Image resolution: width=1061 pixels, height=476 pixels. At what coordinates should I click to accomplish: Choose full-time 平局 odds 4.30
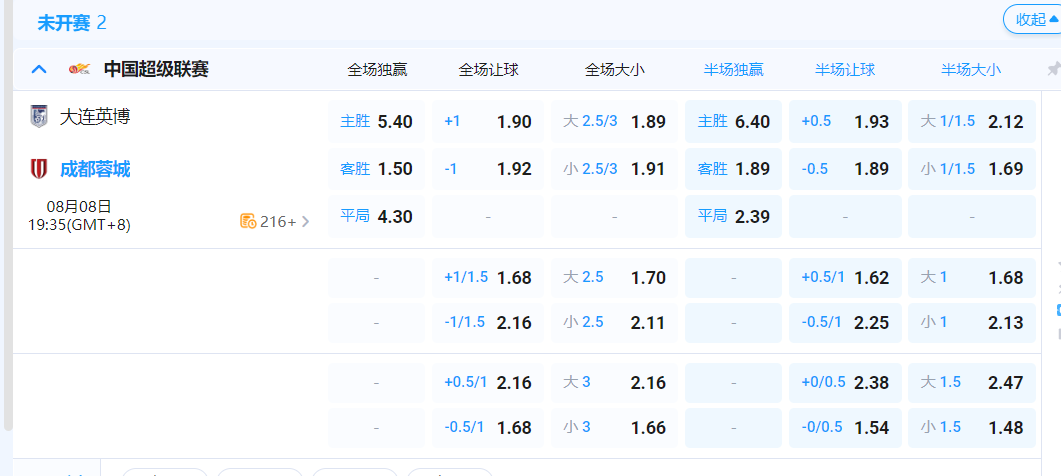[377, 216]
